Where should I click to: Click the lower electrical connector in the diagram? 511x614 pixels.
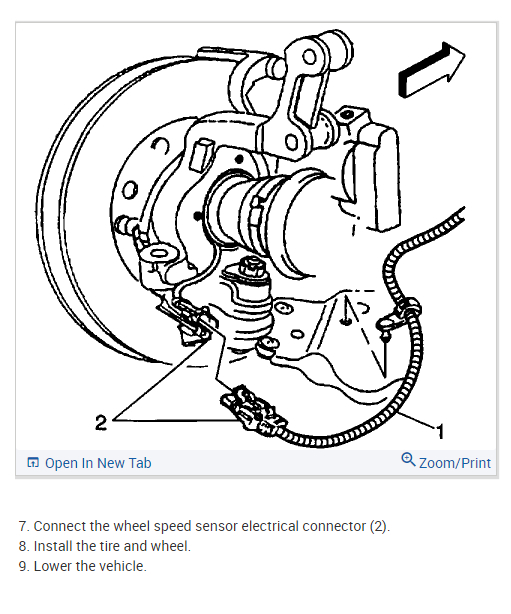pyautogui.click(x=254, y=410)
